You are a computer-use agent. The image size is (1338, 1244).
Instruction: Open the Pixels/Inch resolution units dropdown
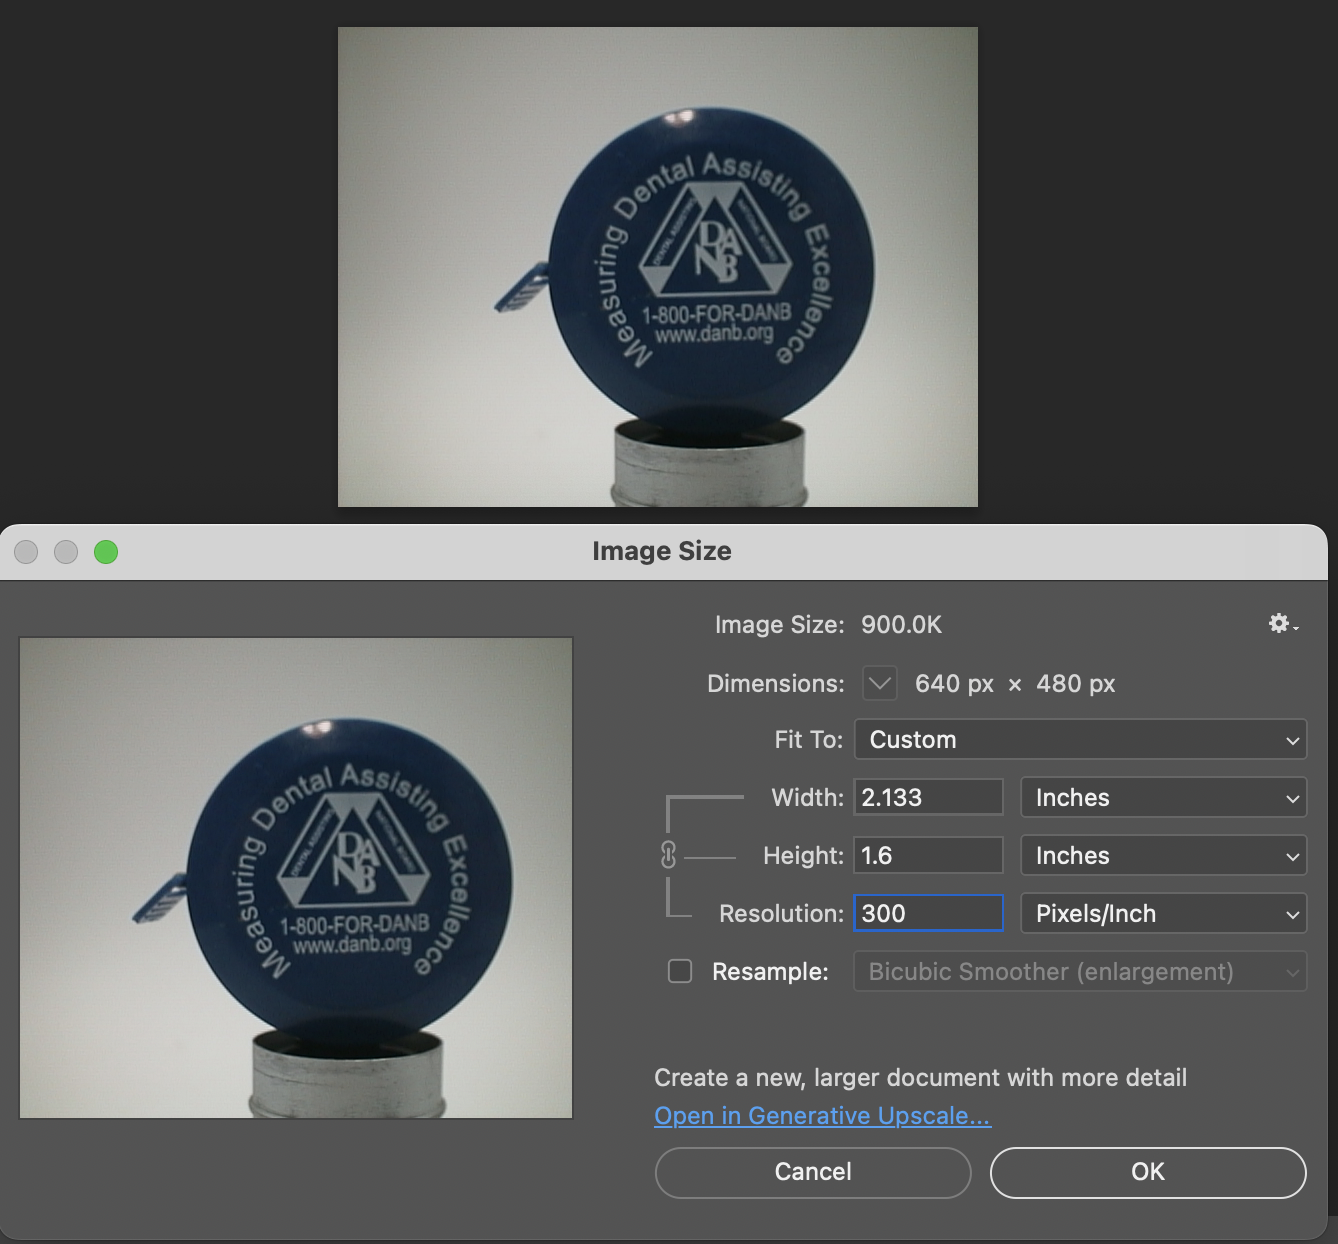pyautogui.click(x=1163, y=913)
